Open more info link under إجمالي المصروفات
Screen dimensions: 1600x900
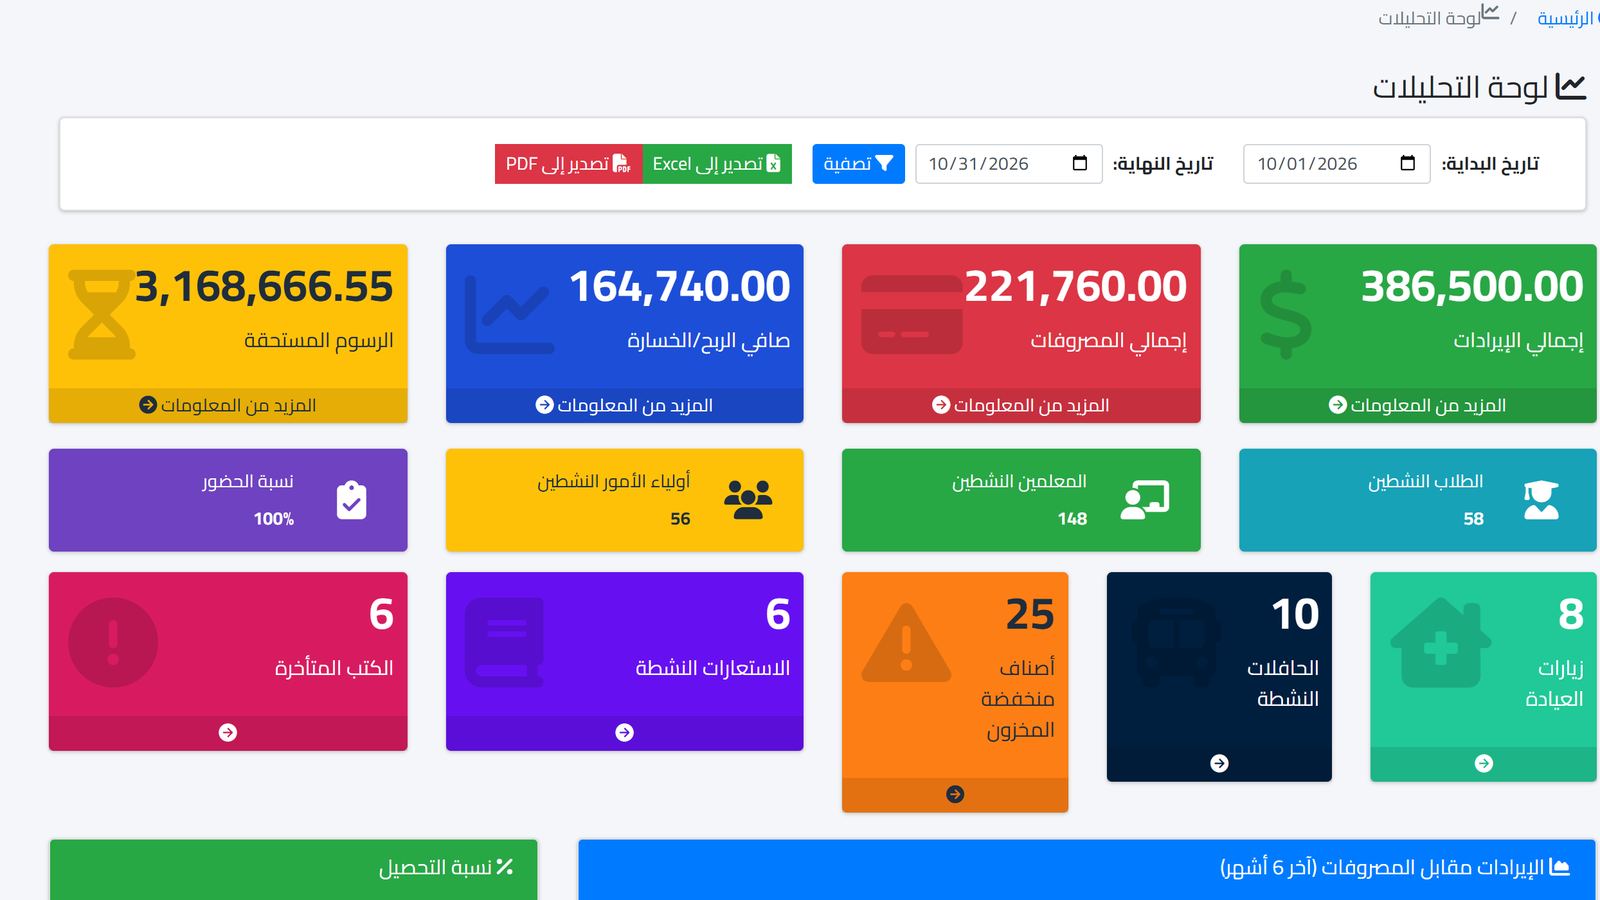(x=1021, y=405)
